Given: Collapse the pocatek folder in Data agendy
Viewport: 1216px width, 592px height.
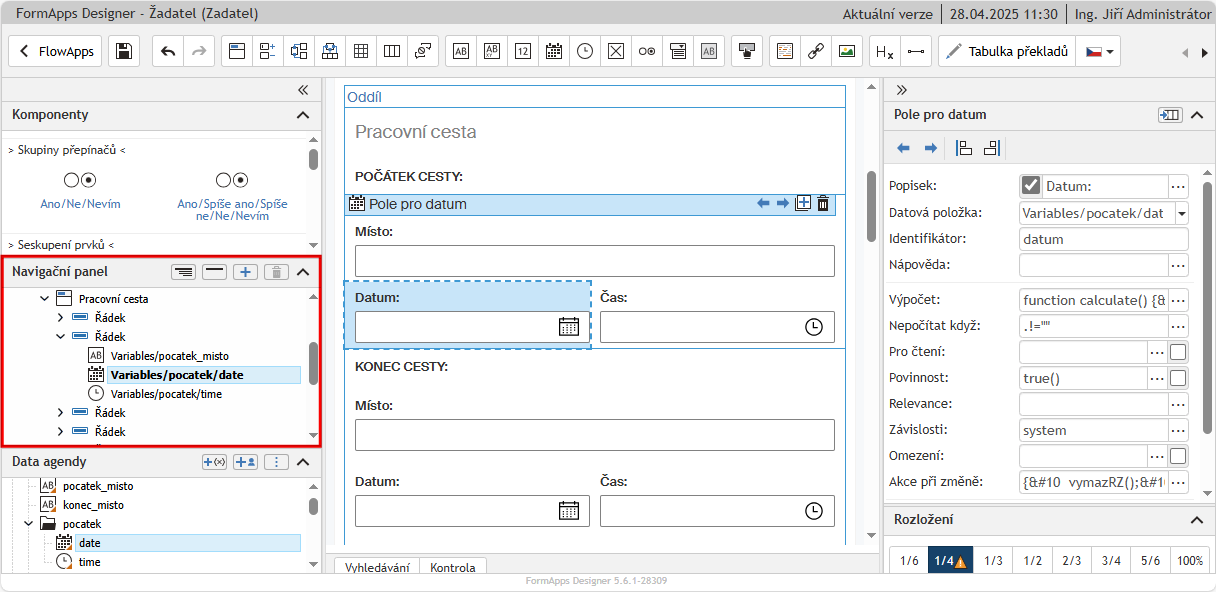Looking at the screenshot, I should click(x=28, y=524).
